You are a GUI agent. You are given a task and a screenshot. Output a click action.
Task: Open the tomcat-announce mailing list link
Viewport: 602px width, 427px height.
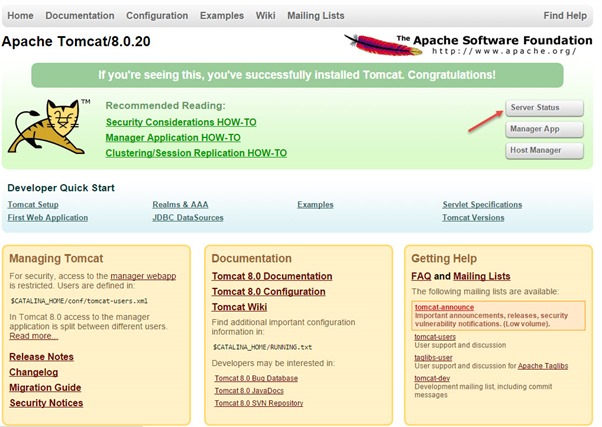click(x=444, y=307)
